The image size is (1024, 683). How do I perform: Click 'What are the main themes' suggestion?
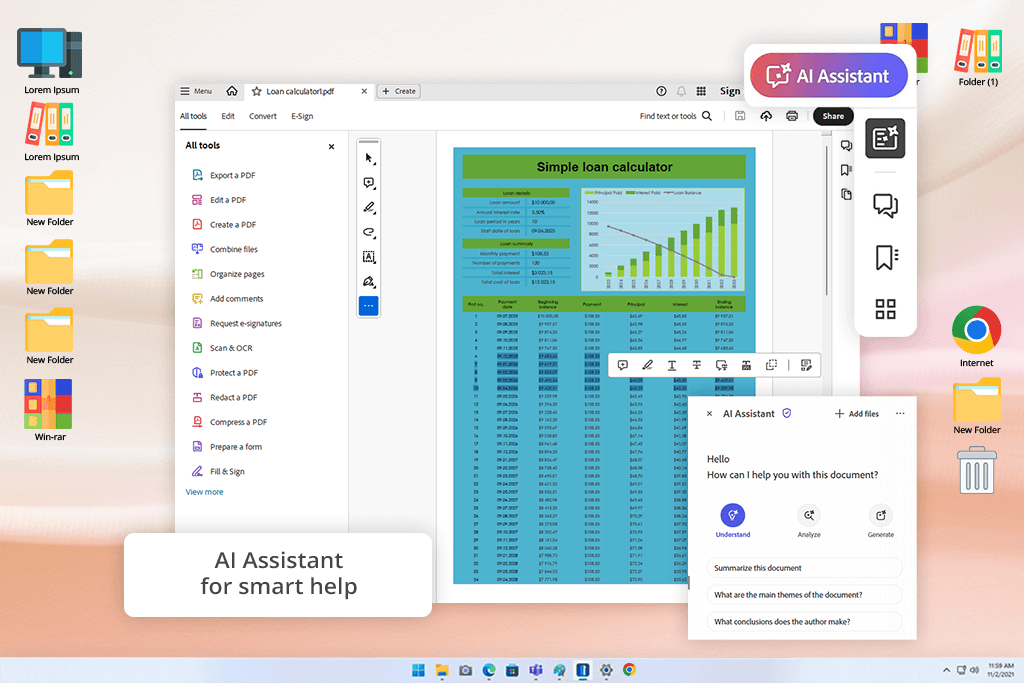(805, 595)
